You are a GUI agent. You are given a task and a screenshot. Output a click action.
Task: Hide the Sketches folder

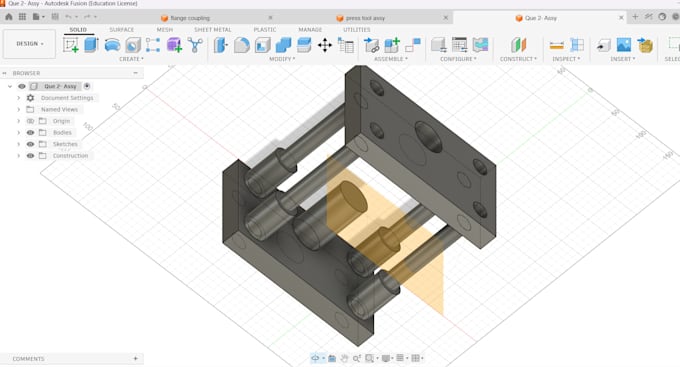click(30, 144)
